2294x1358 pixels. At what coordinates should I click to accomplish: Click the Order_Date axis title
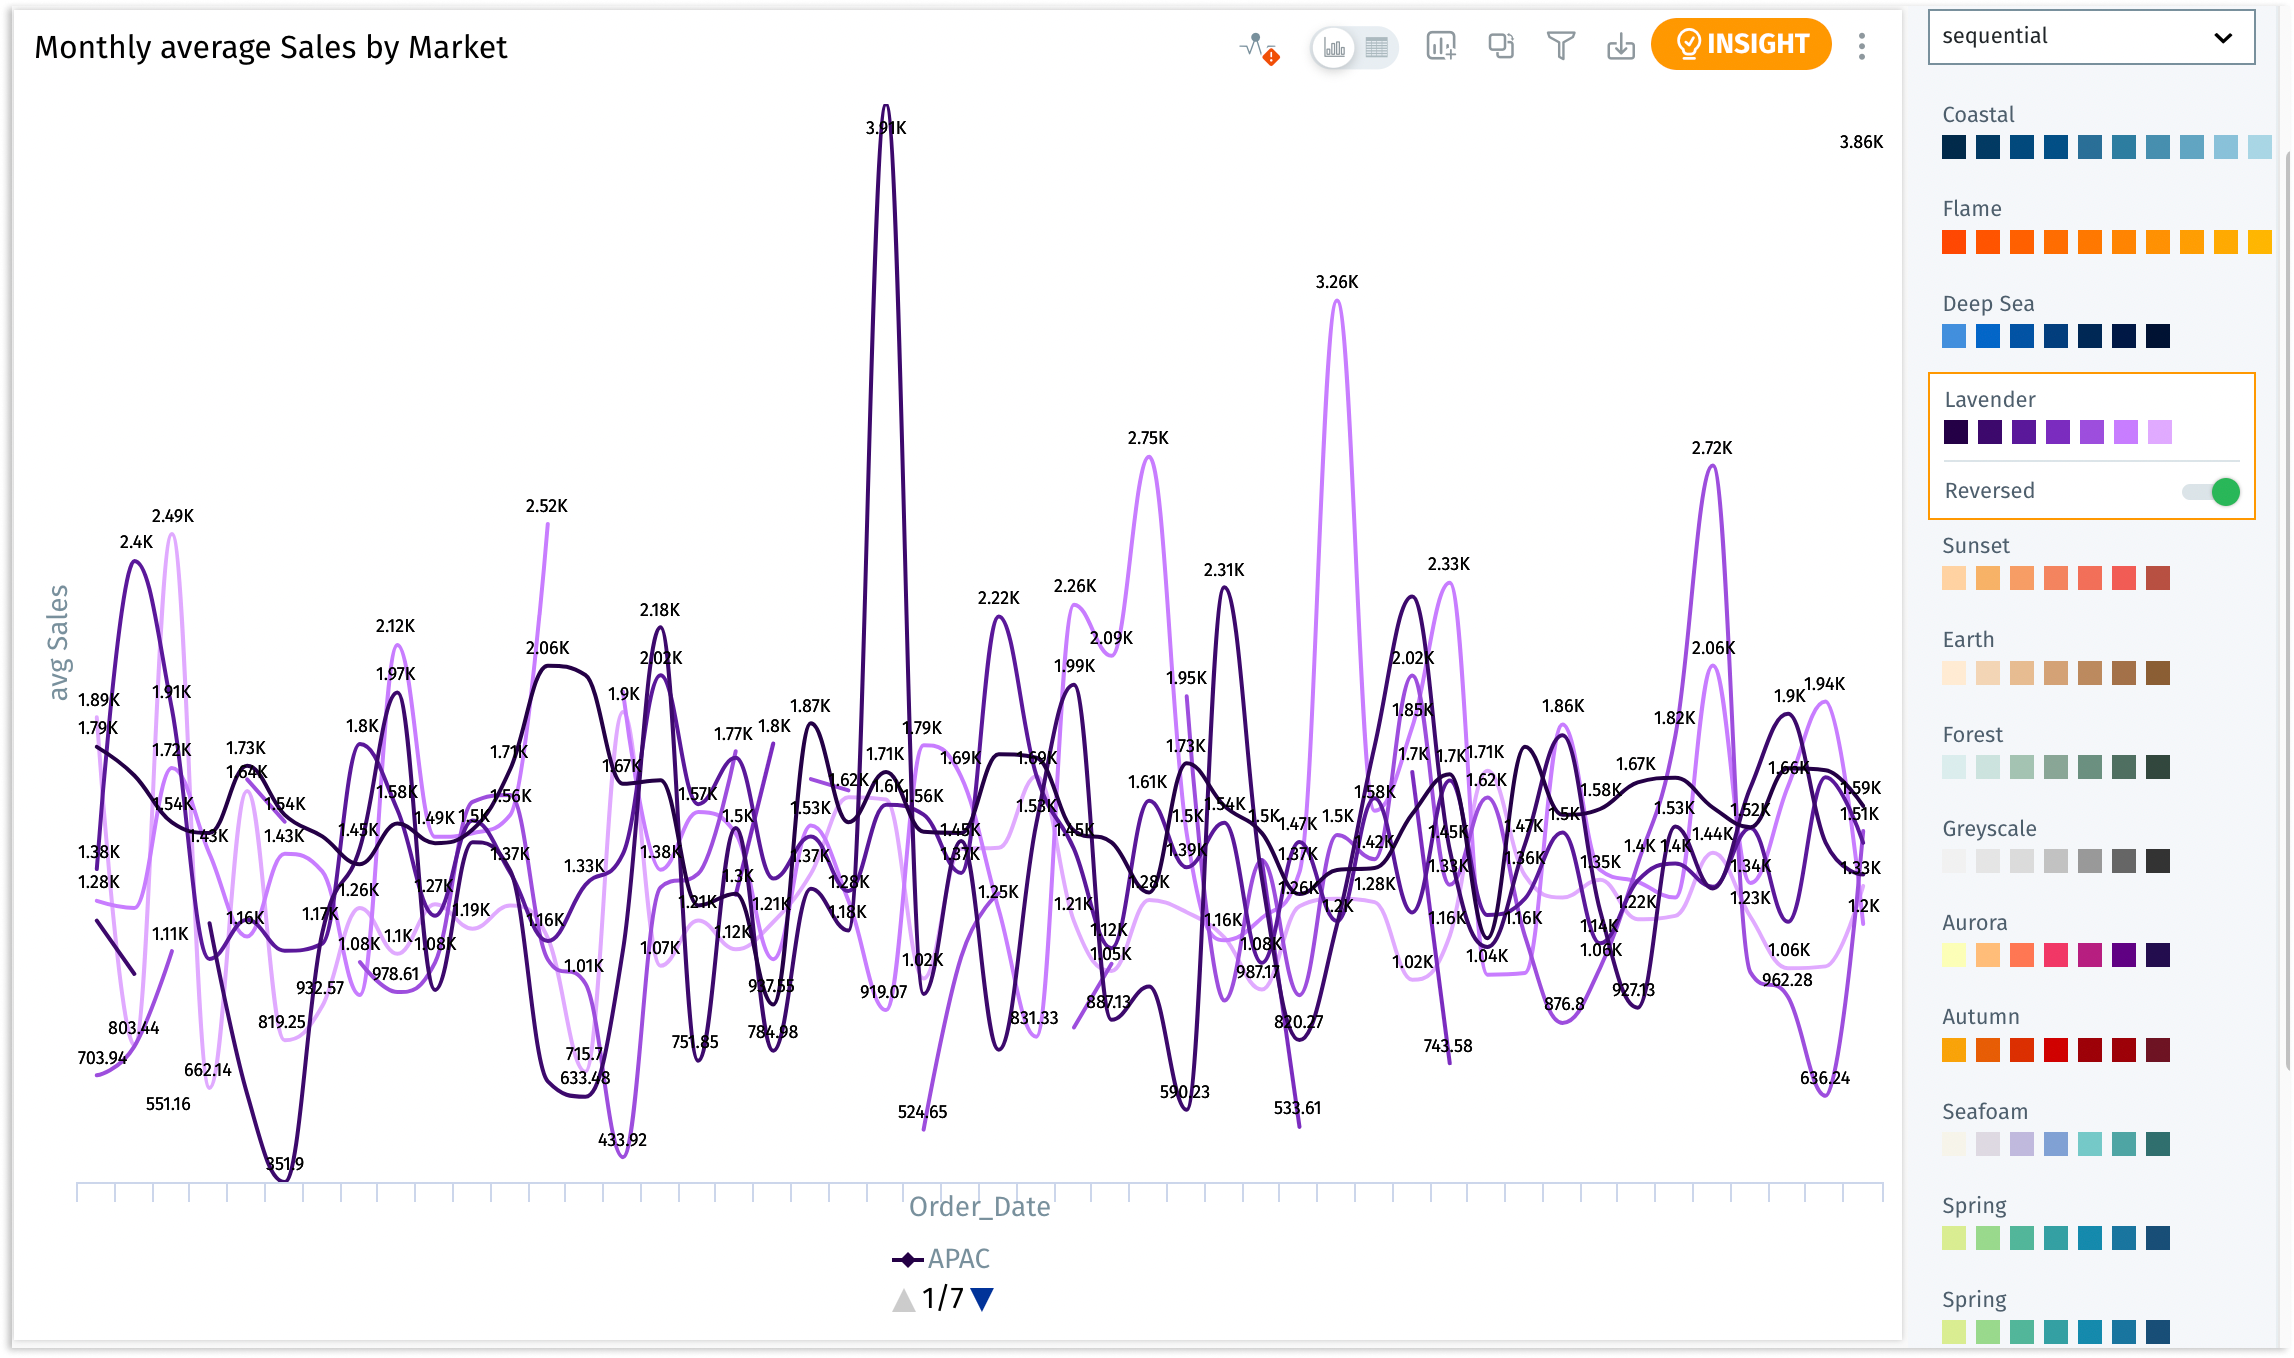[979, 1207]
